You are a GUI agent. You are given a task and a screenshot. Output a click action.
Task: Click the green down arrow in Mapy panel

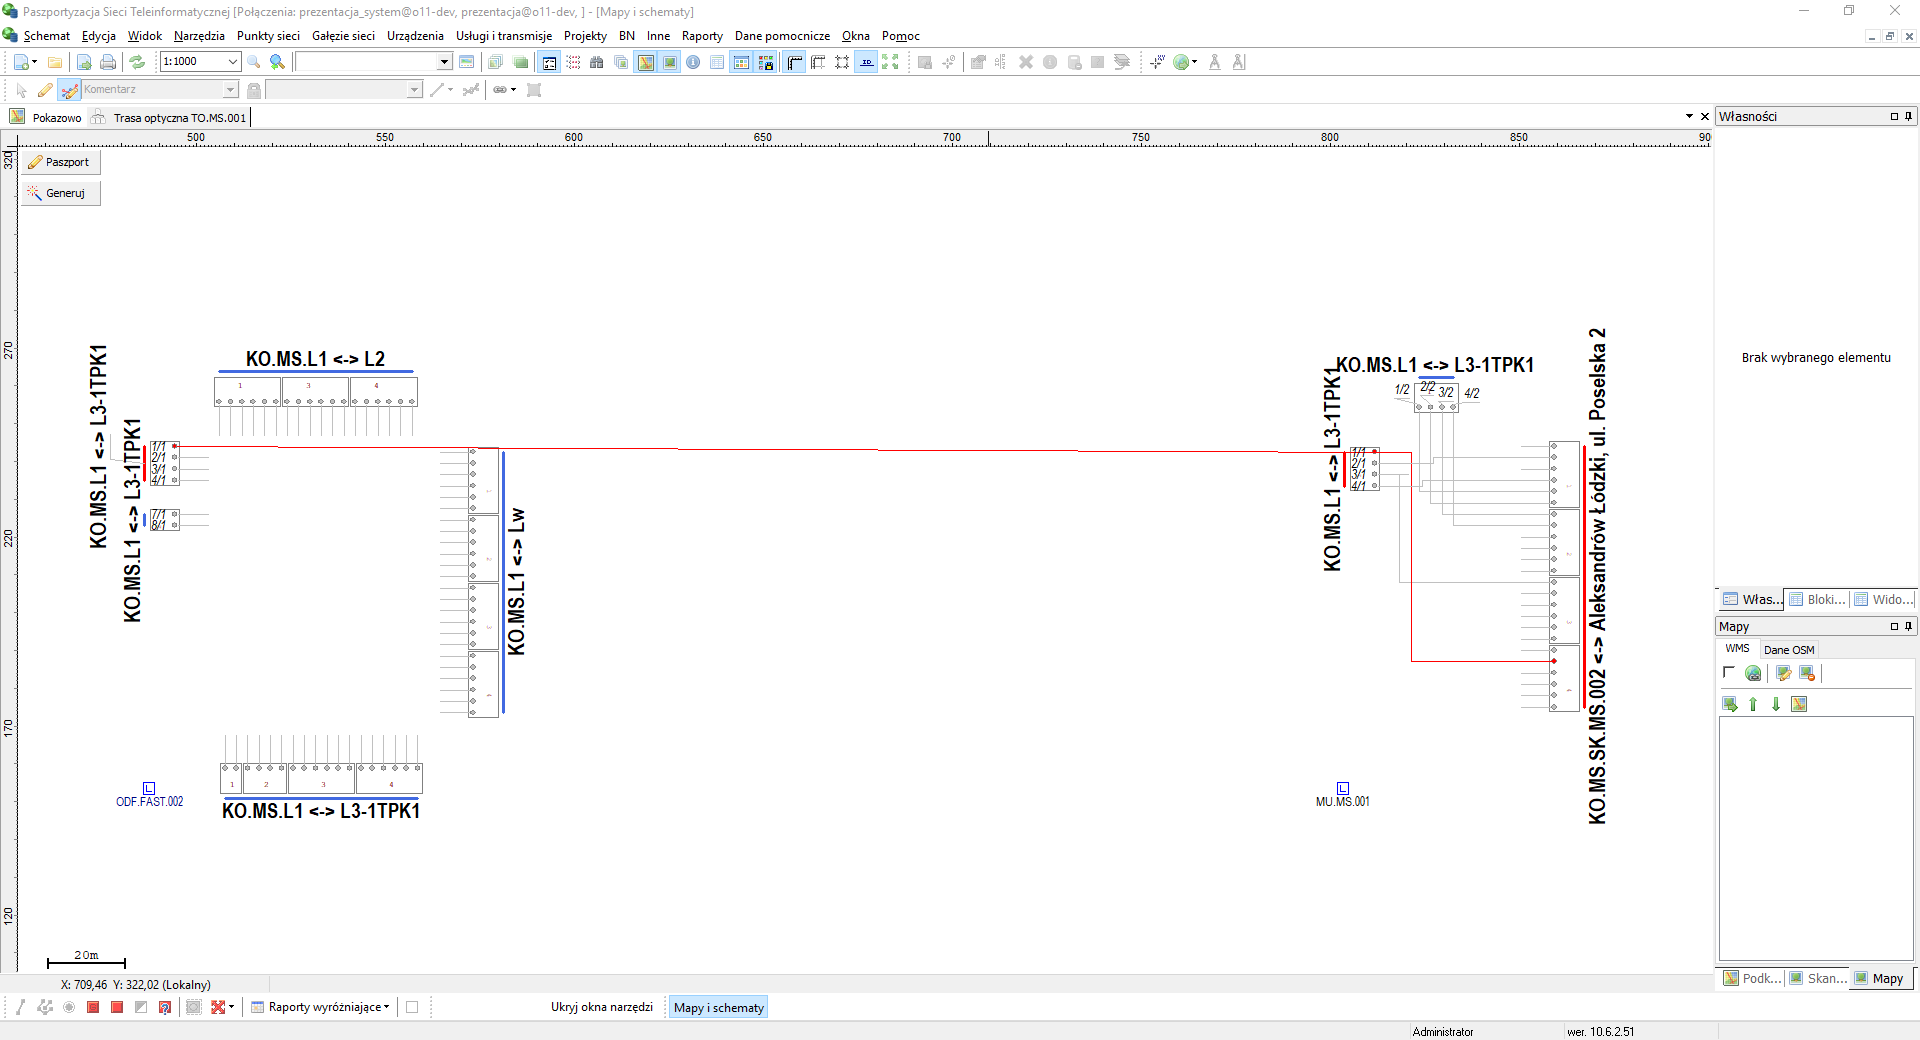coord(1776,704)
